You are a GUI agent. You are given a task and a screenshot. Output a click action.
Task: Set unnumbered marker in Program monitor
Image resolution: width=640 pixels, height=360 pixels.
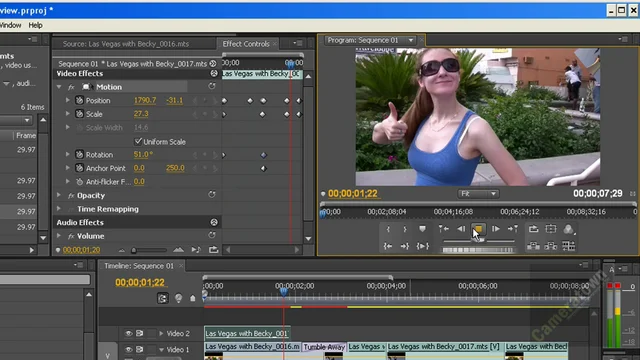pos(422,229)
